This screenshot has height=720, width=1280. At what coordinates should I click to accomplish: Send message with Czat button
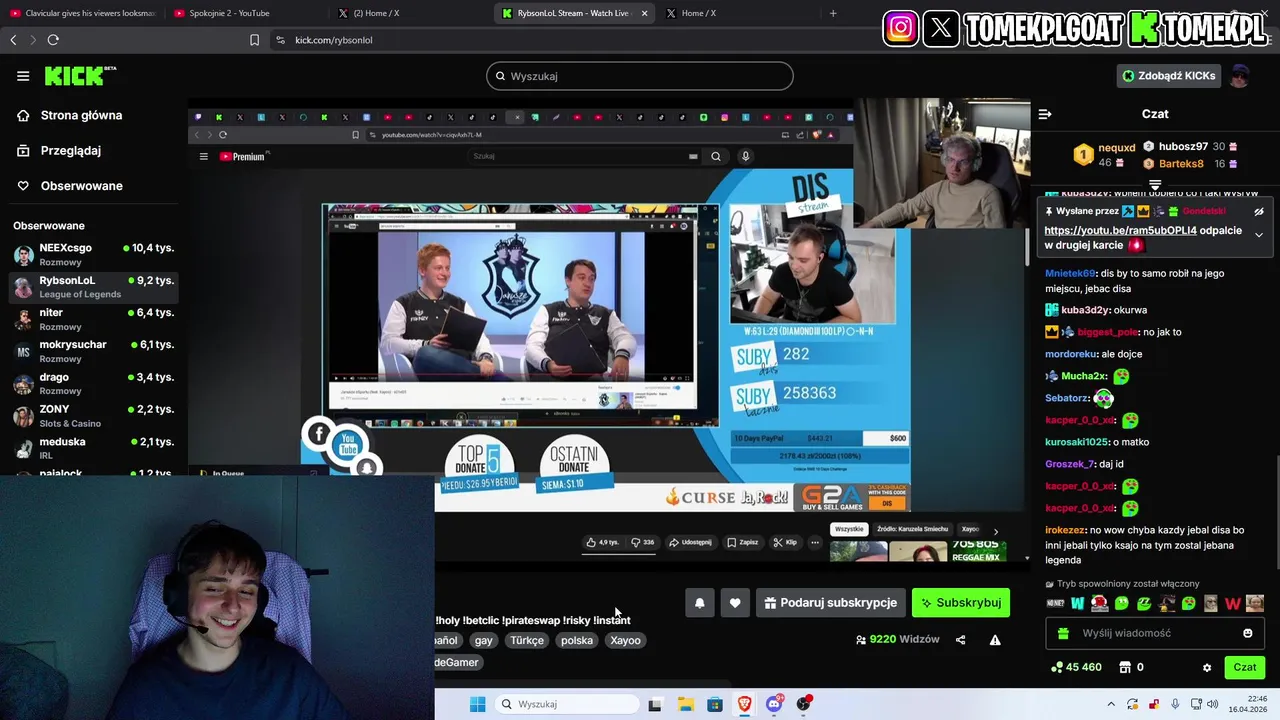click(1244, 667)
